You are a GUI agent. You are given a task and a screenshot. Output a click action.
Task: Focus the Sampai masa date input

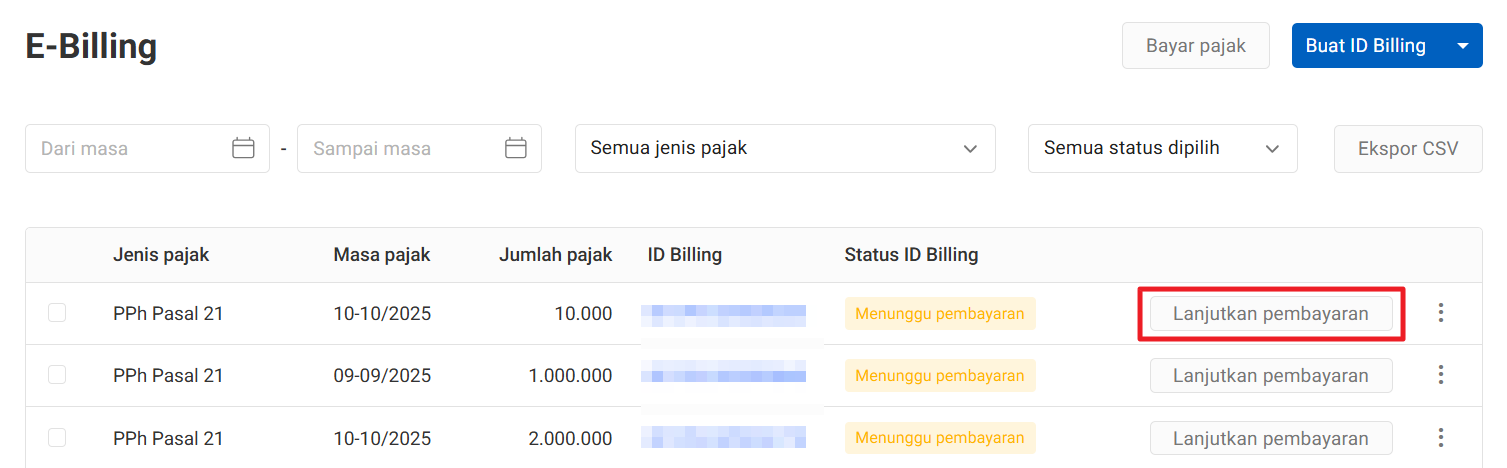coord(400,148)
